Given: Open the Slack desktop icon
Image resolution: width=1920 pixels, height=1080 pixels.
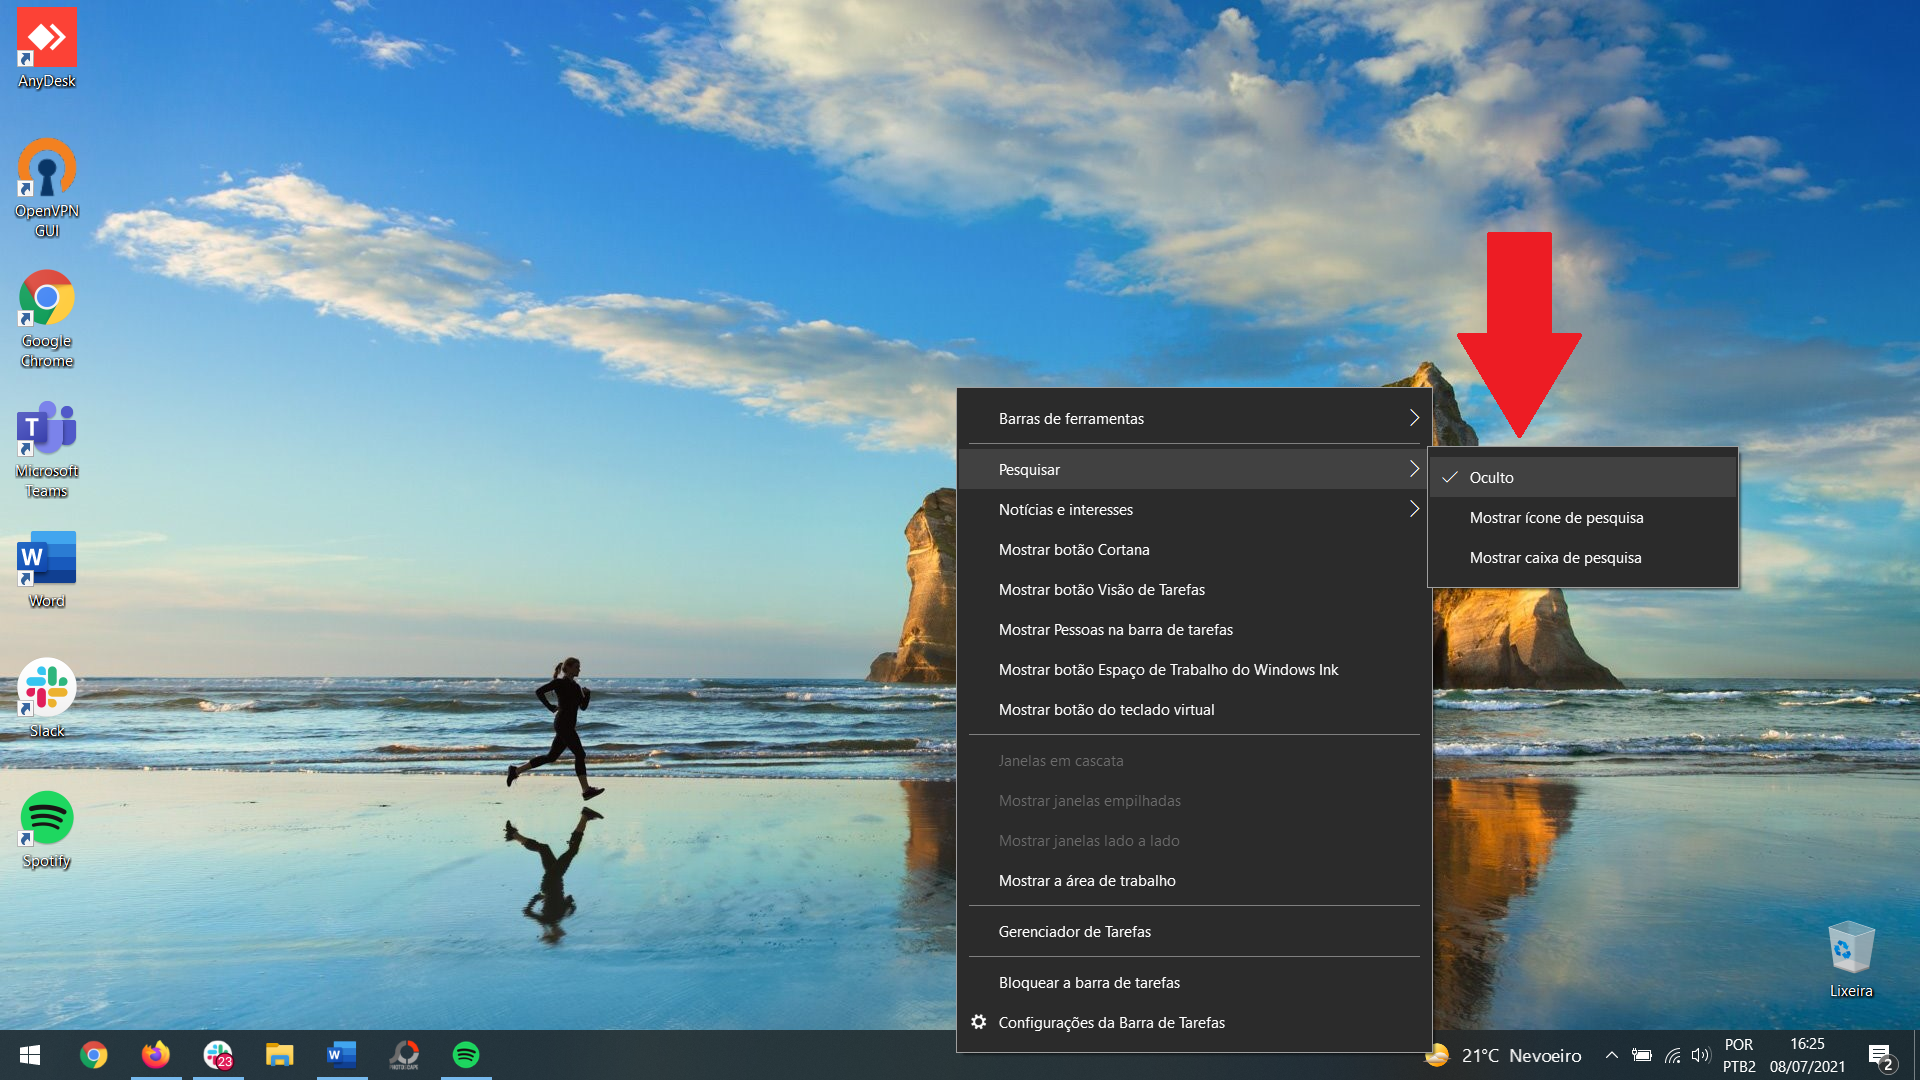Looking at the screenshot, I should click(x=47, y=698).
